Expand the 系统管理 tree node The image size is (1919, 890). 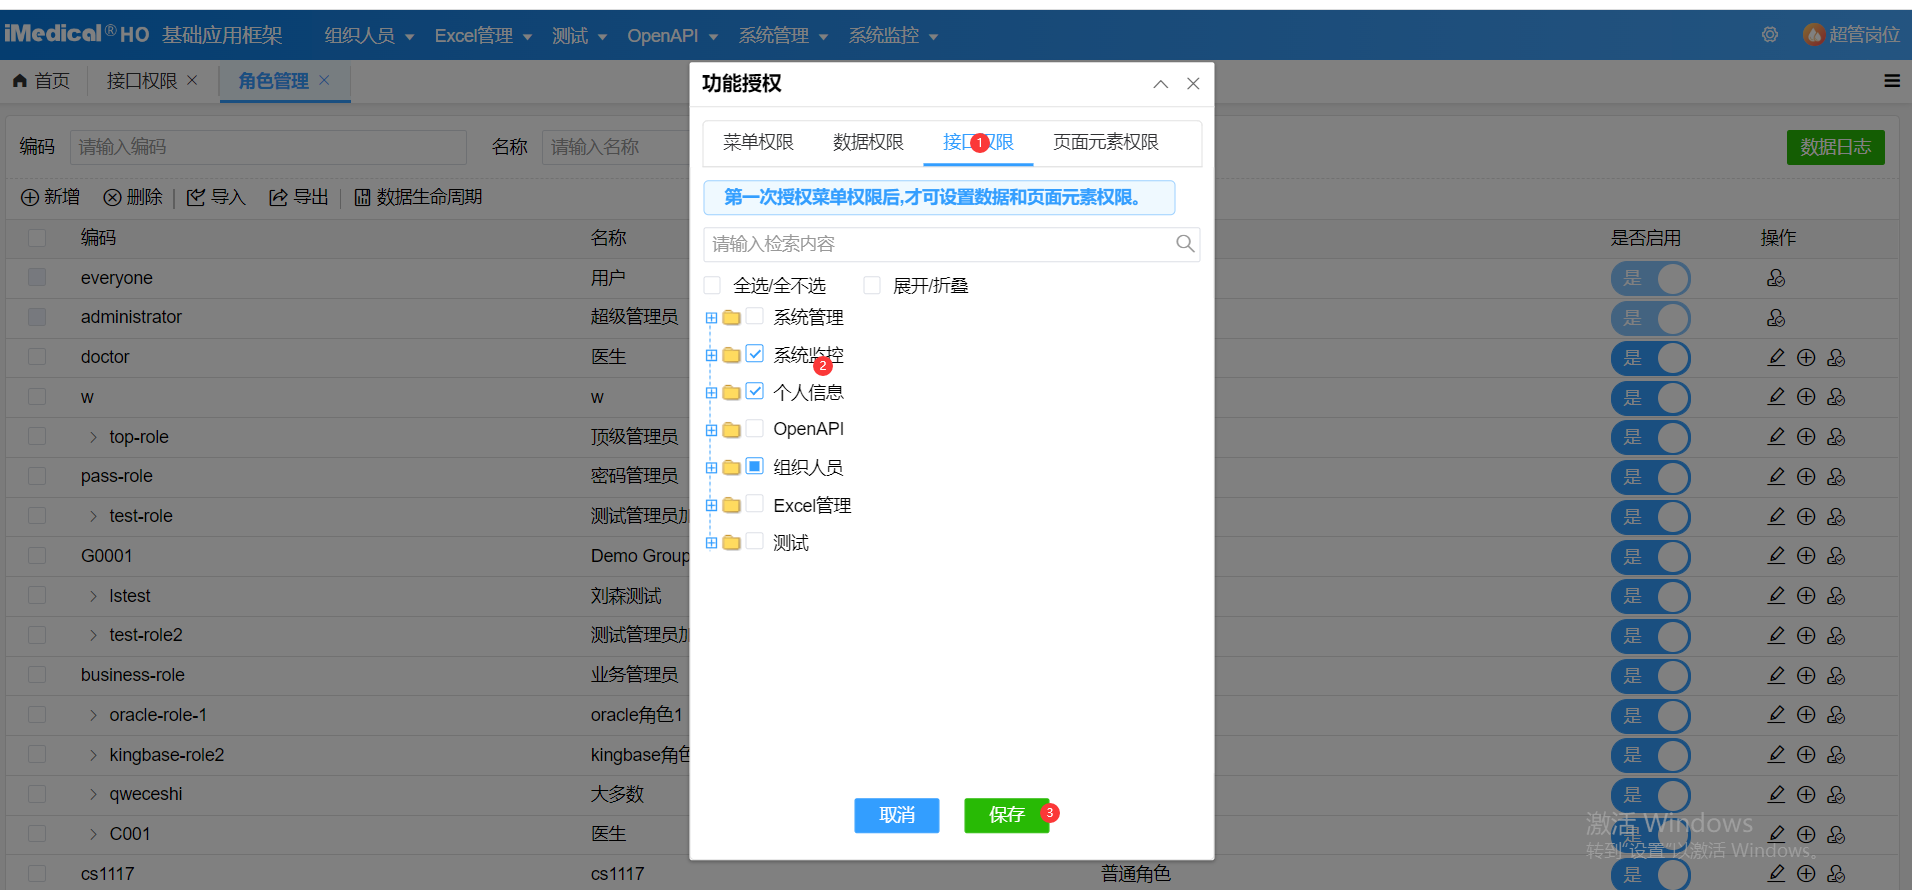point(711,318)
